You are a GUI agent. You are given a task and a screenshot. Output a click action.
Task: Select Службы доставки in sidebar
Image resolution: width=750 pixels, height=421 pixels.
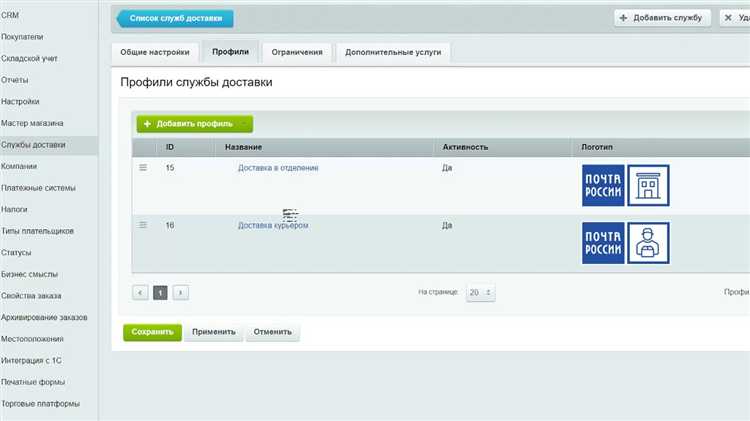(49, 145)
